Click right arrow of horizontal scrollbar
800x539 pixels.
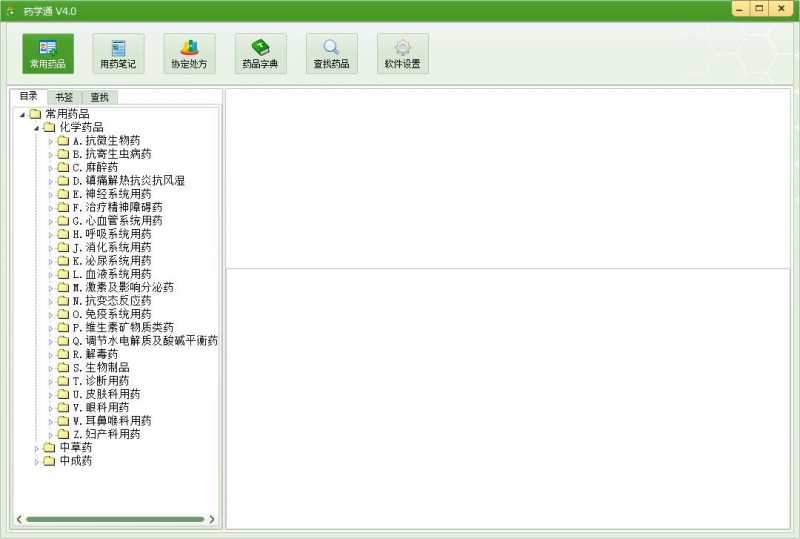click(x=212, y=520)
